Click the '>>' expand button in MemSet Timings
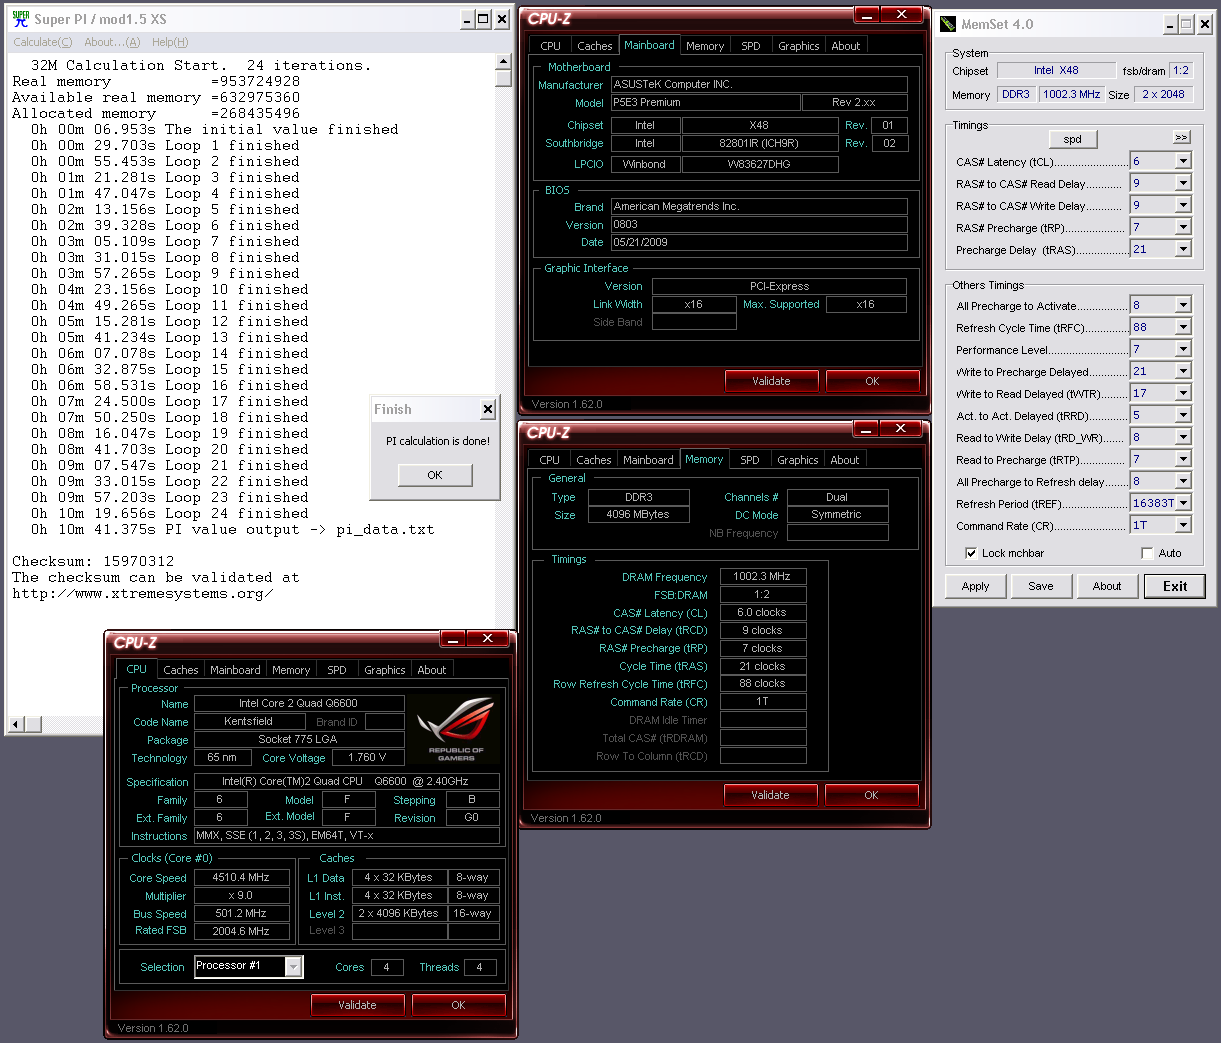This screenshot has width=1221, height=1043. pyautogui.click(x=1182, y=137)
